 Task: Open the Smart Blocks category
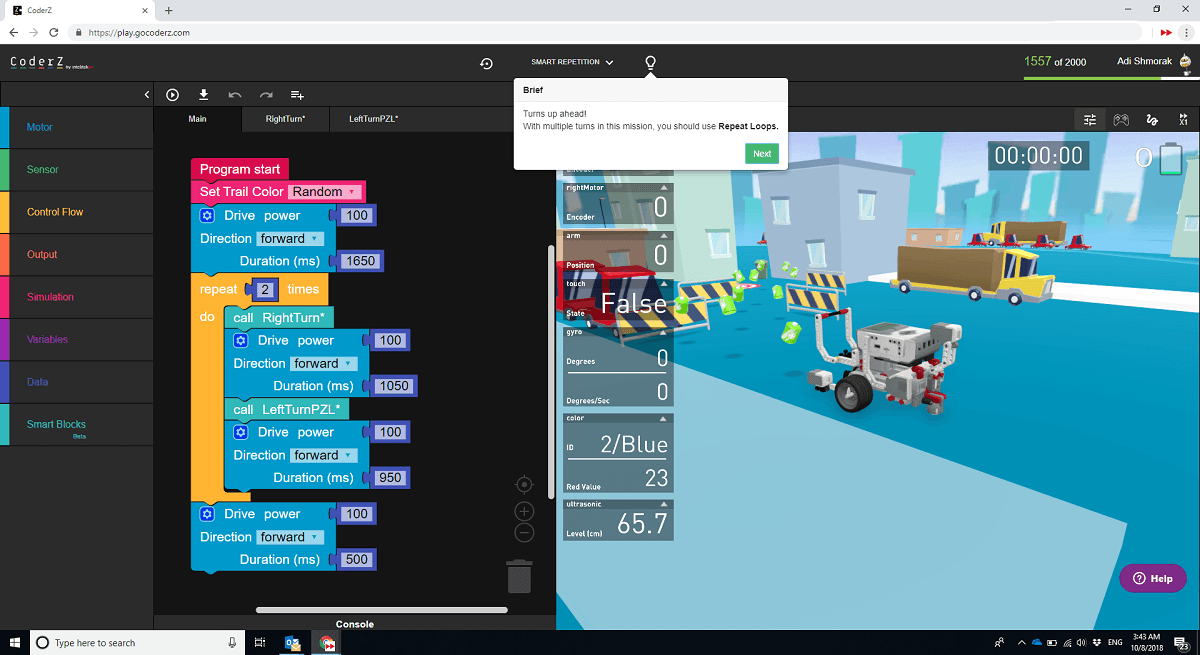55,424
